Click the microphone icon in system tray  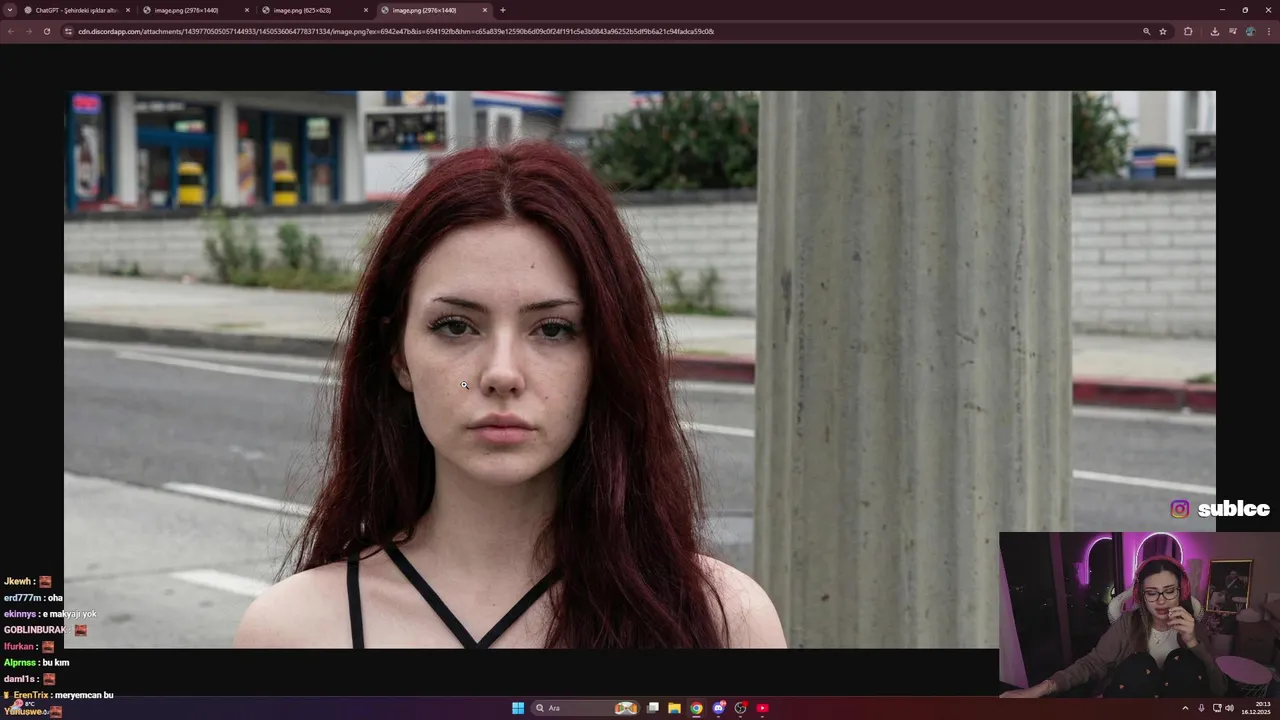[1201, 708]
